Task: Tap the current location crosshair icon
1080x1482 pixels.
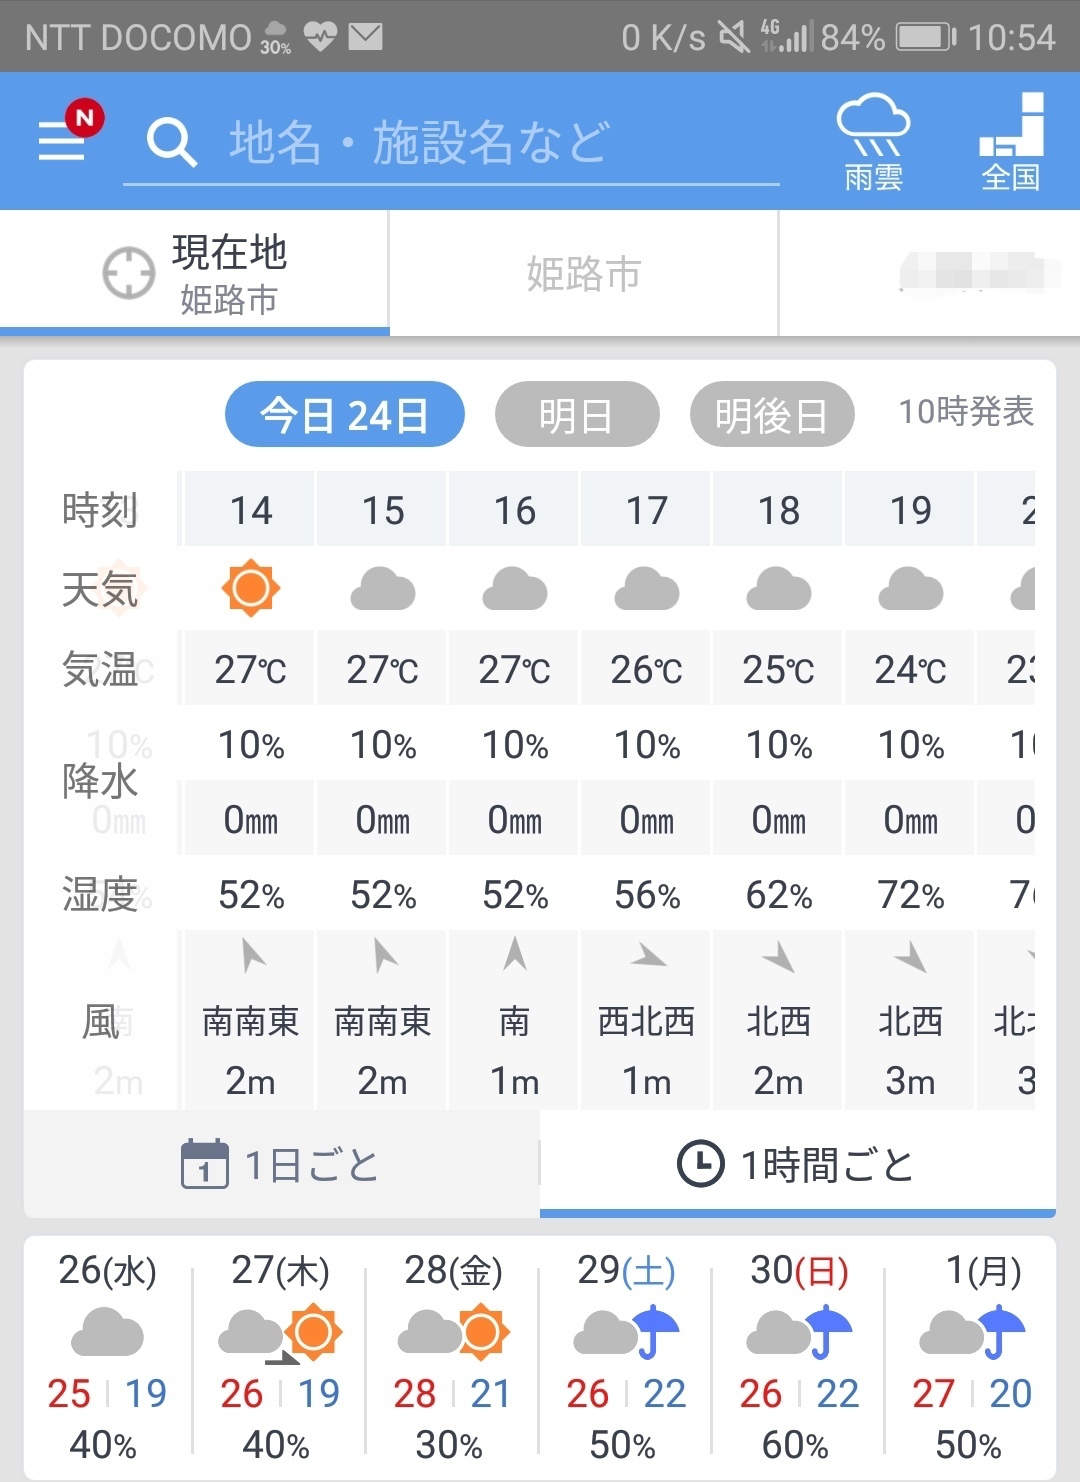Action: tap(129, 272)
